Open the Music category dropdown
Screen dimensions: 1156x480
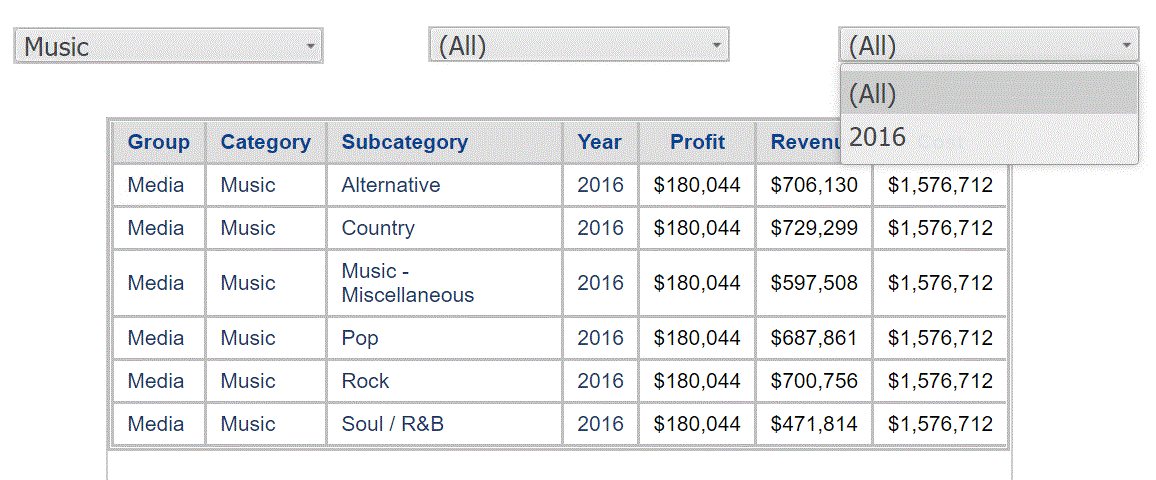coord(168,46)
